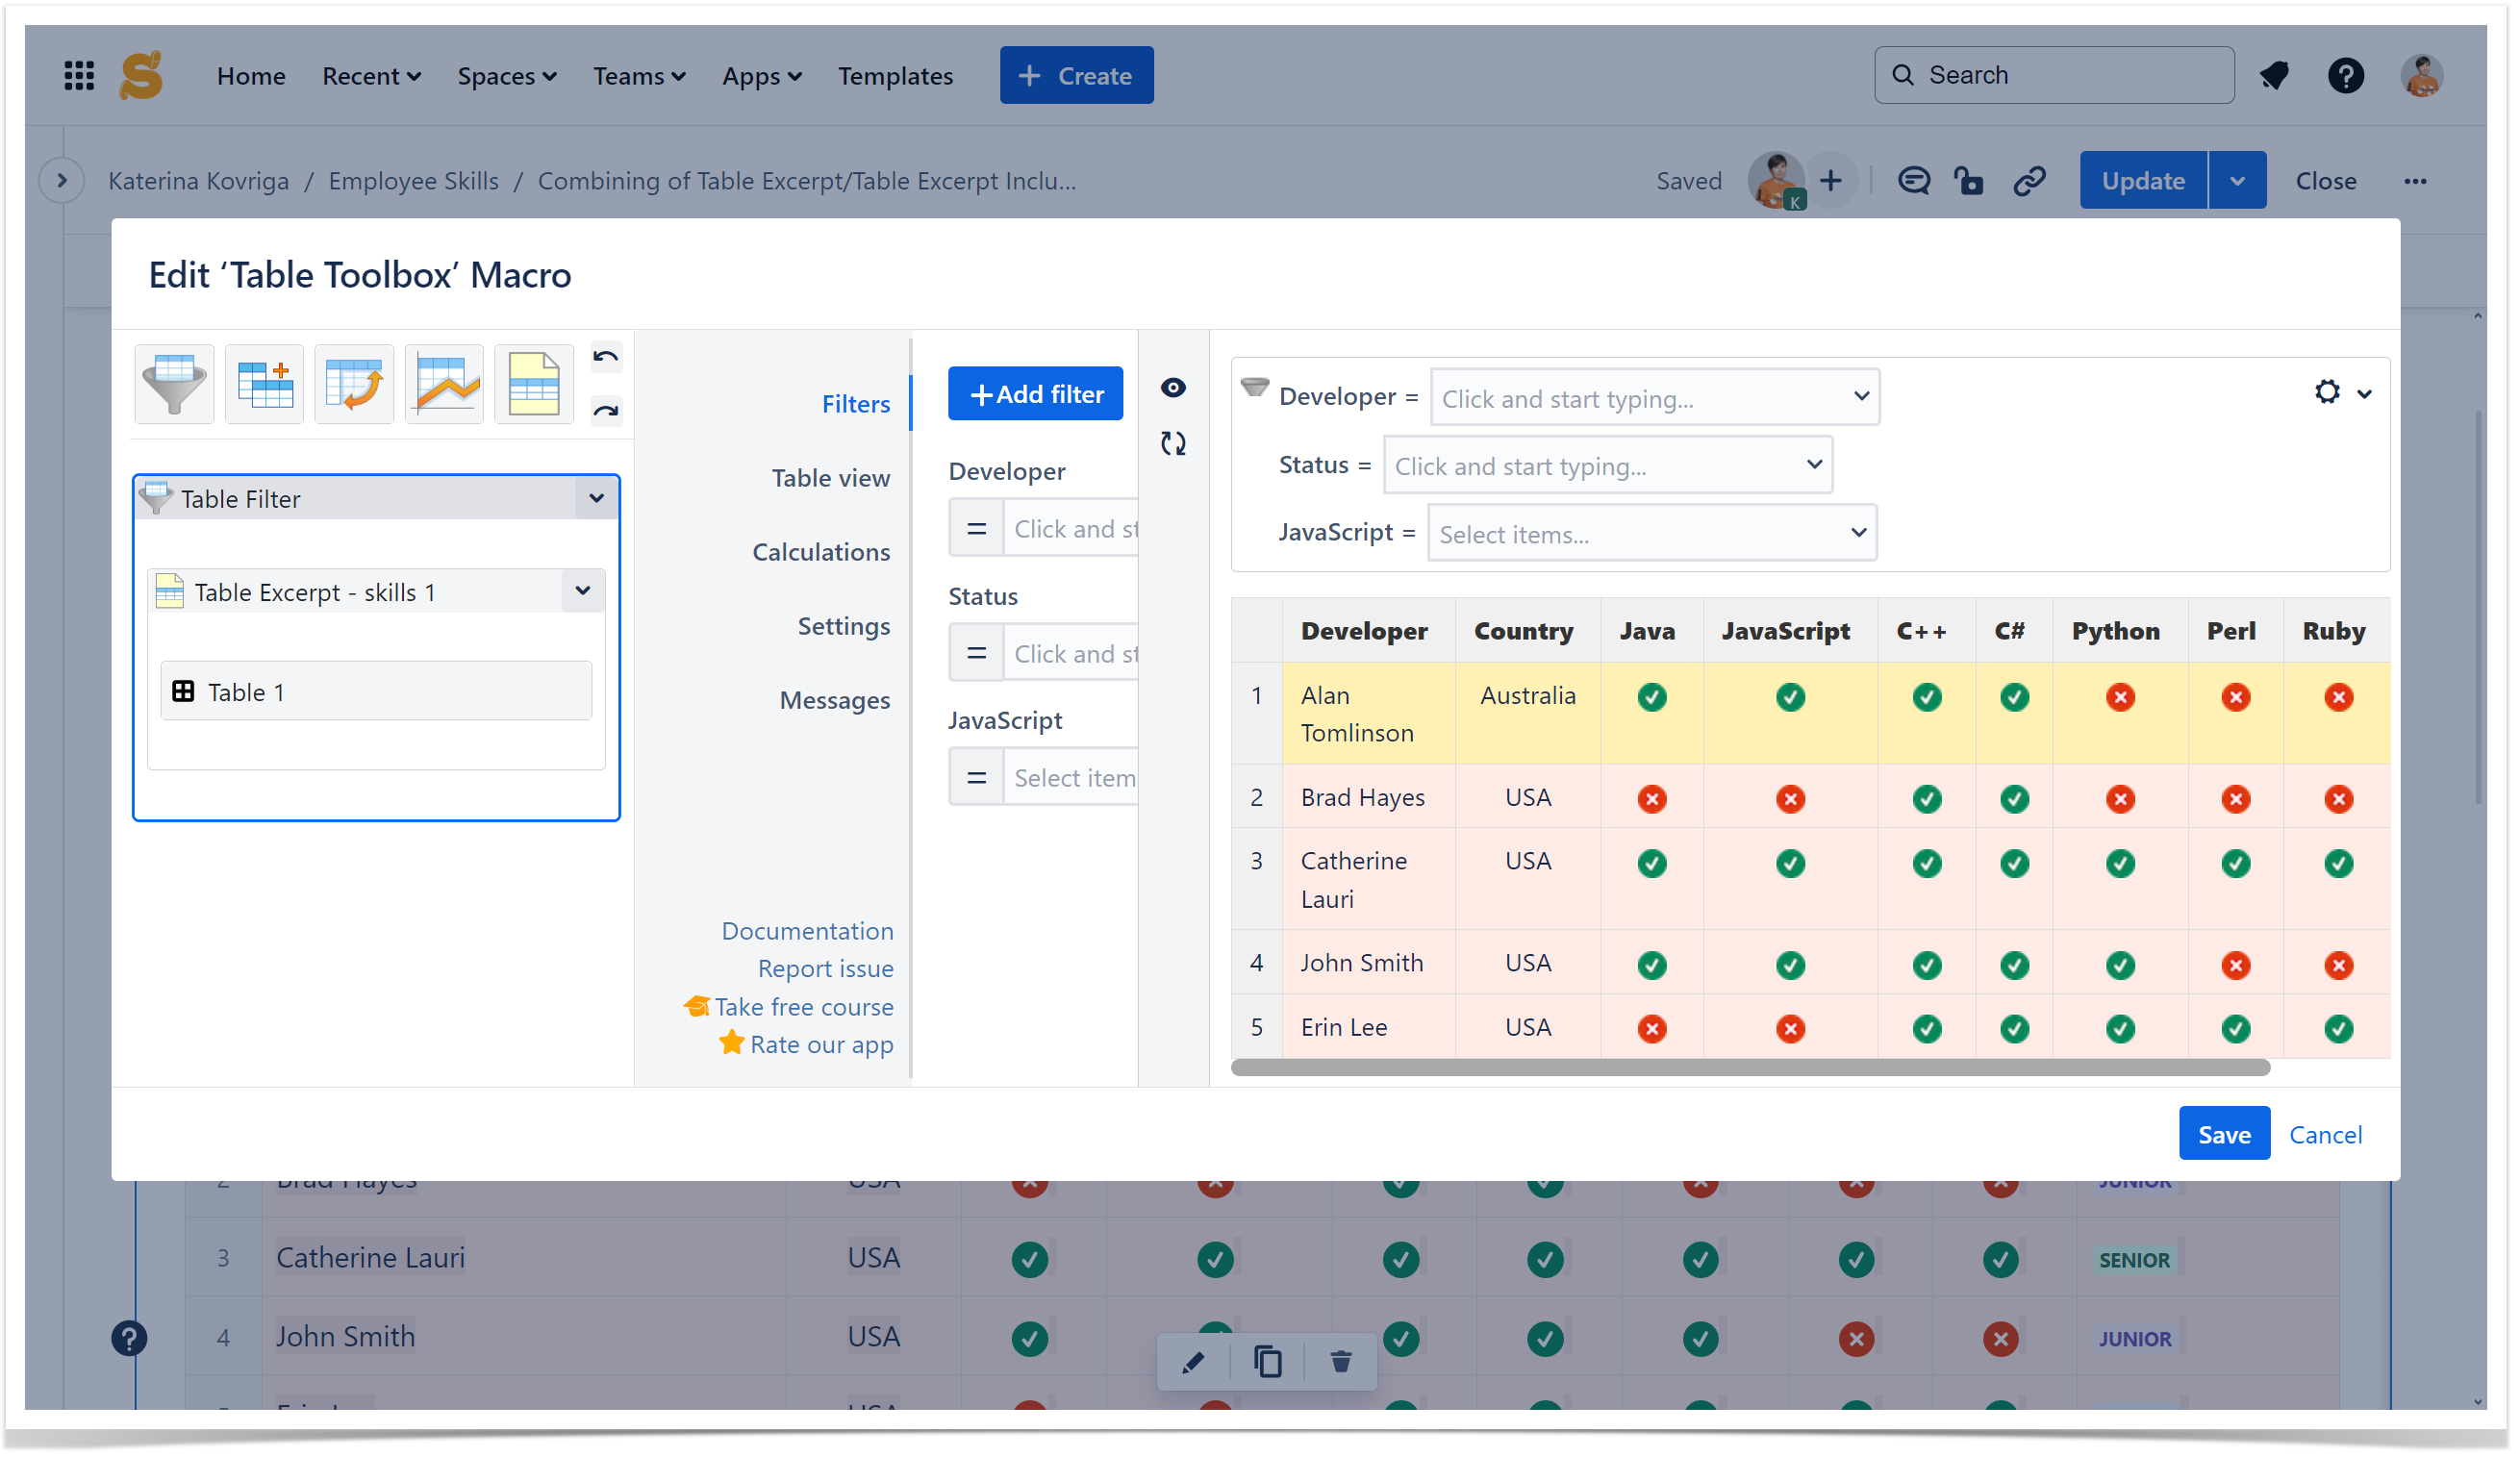This screenshot has width=2520, height=1457.
Task: Toggle Status filter equals operator button
Action: 976,654
